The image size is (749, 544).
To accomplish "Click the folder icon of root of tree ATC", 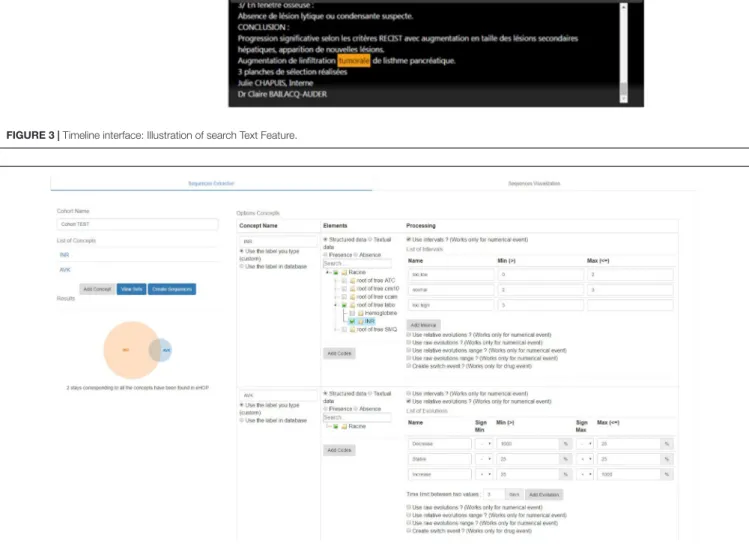I will [x=353, y=281].
